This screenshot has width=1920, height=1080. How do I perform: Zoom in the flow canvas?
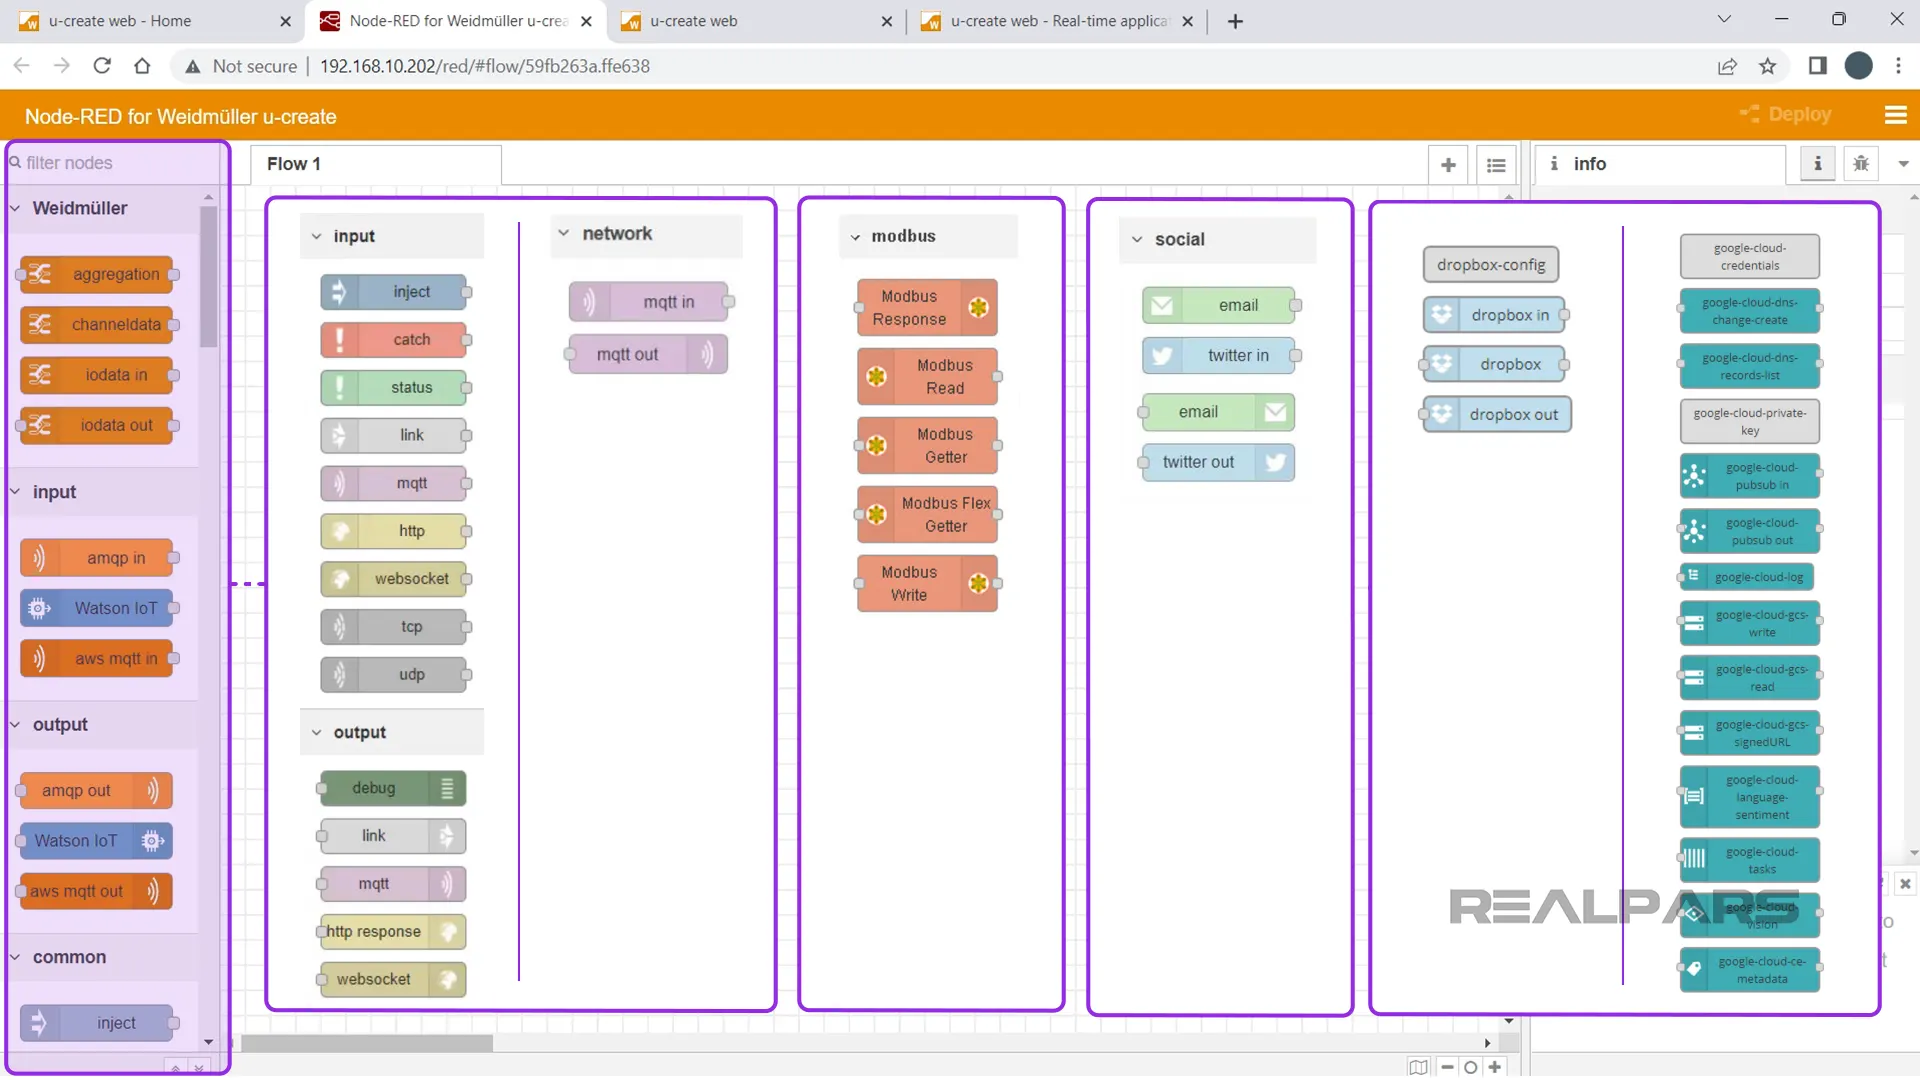(x=1495, y=1067)
